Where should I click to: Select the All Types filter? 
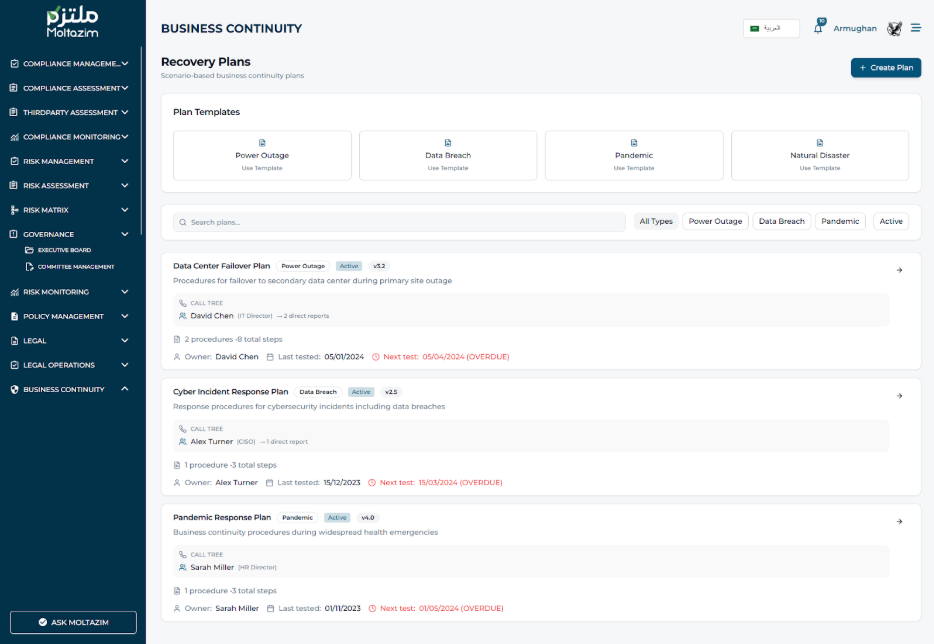[x=656, y=221]
